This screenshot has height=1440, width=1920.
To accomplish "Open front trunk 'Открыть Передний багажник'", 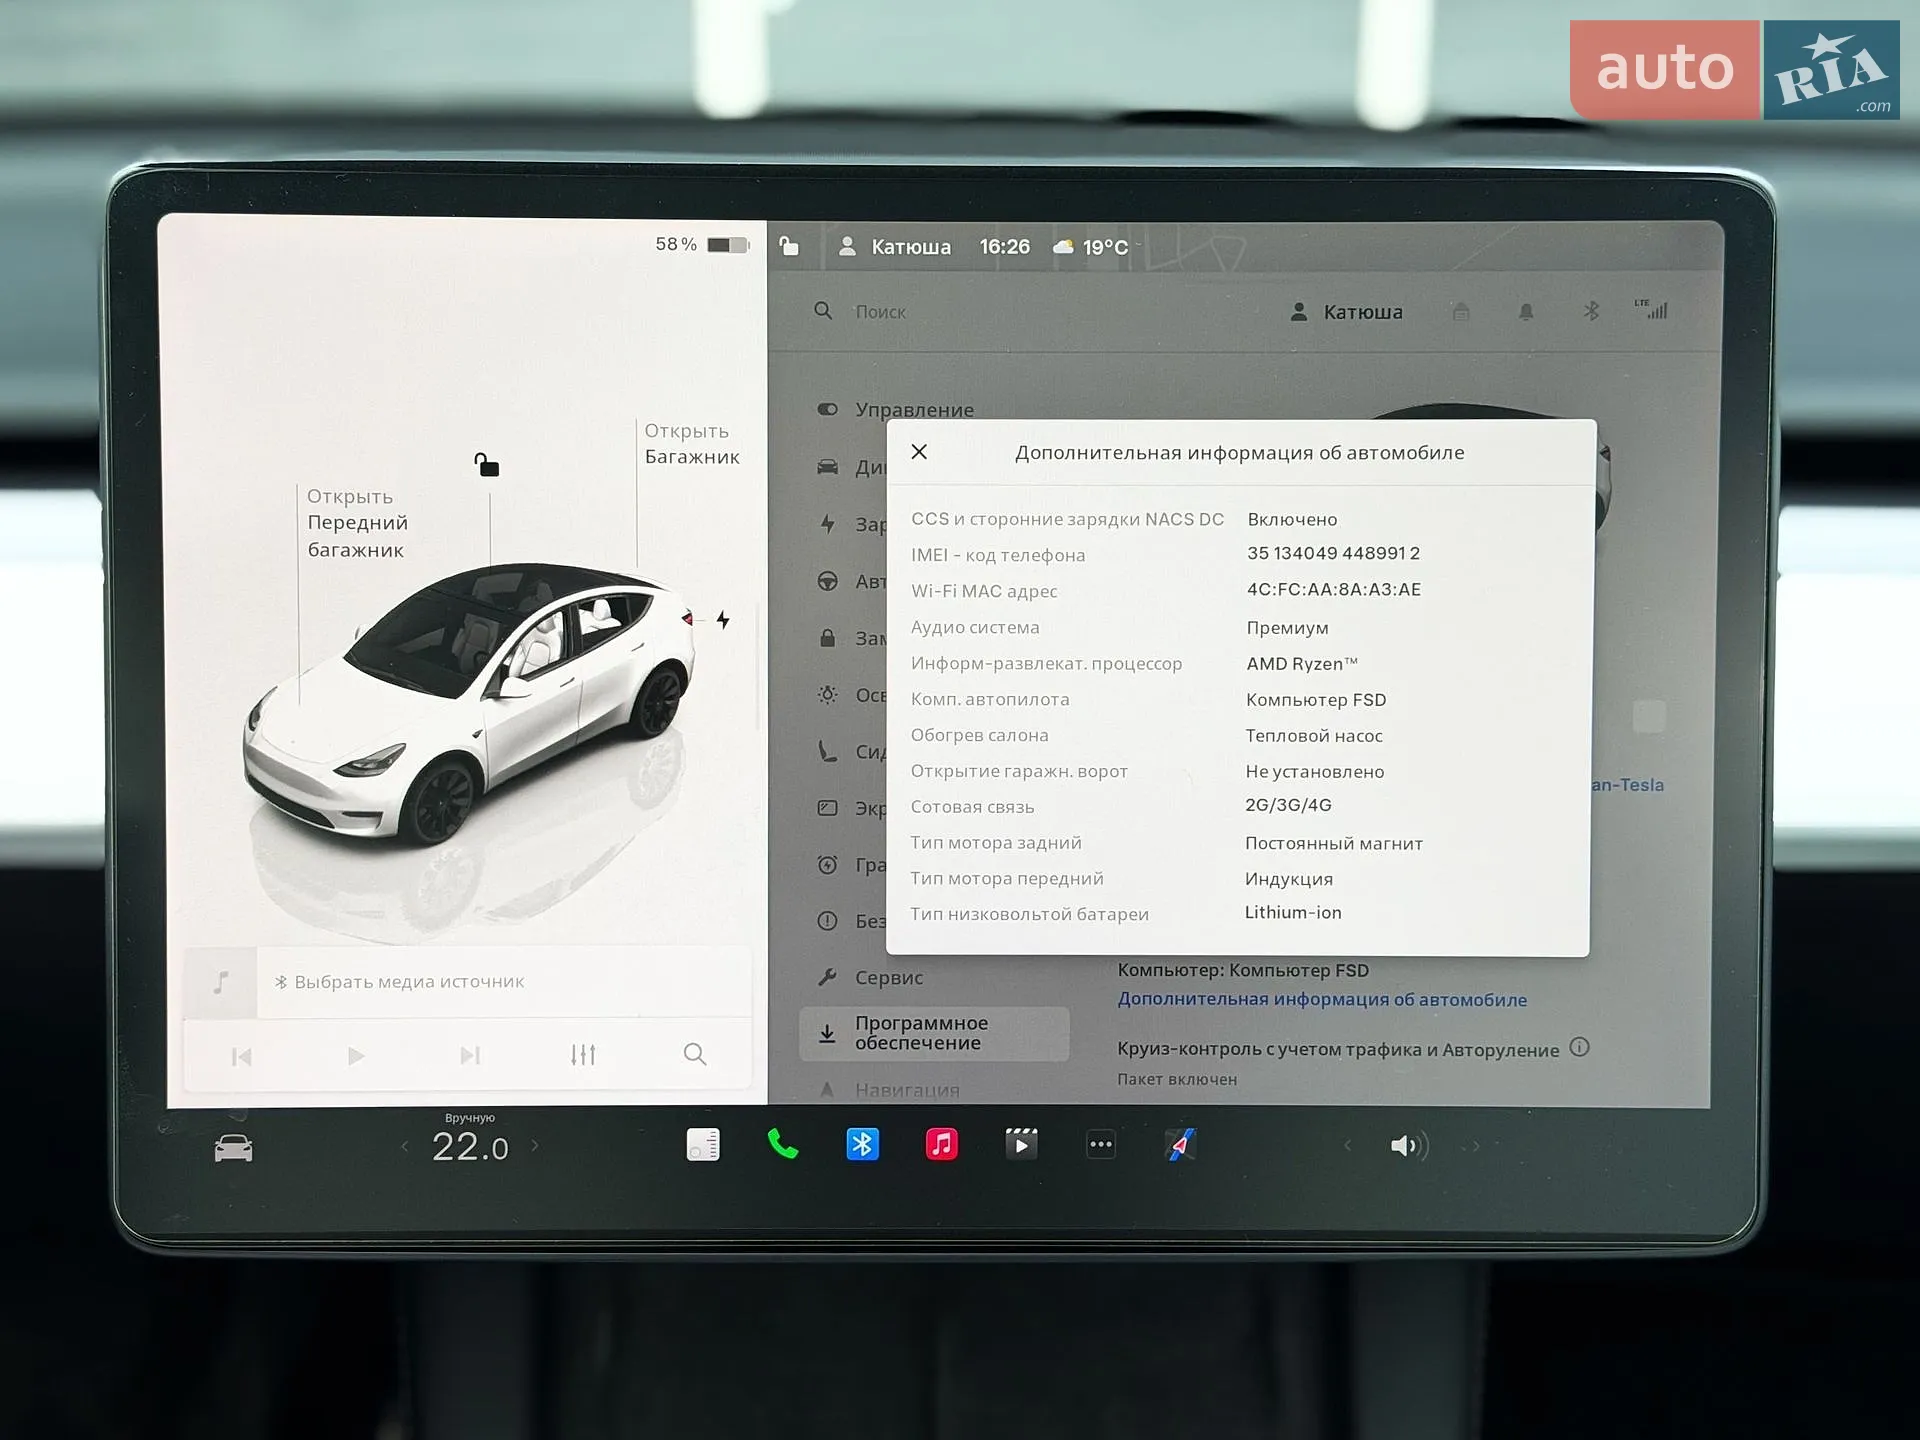I will 357,523.
